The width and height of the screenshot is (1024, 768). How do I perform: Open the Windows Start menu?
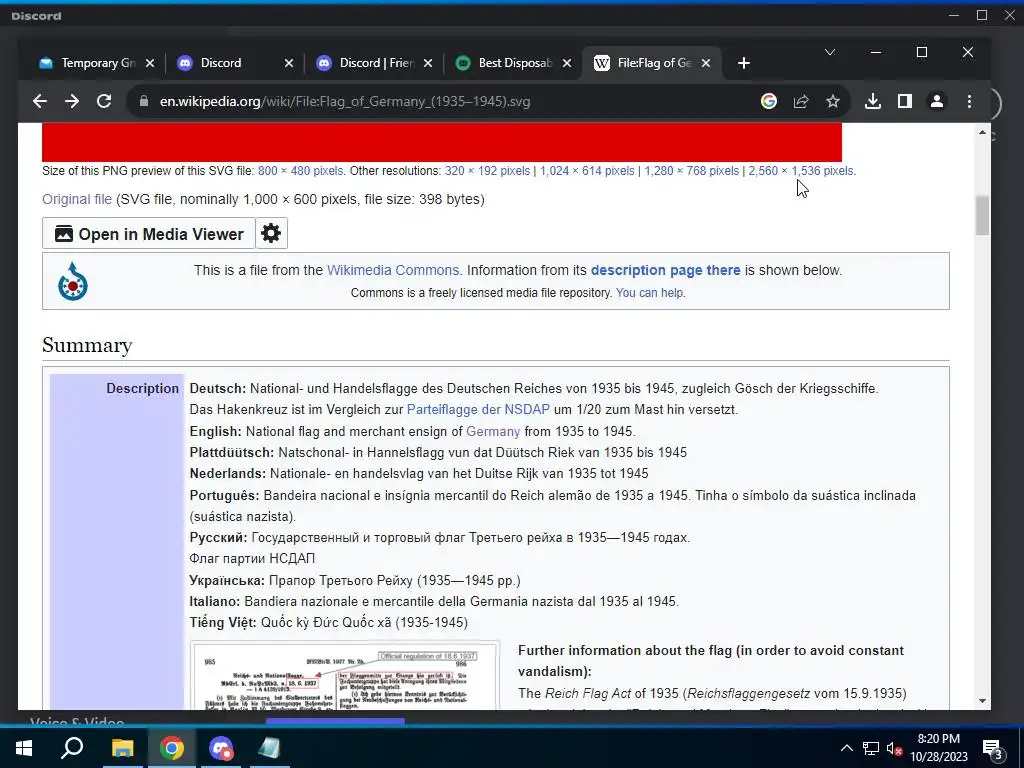click(24, 748)
